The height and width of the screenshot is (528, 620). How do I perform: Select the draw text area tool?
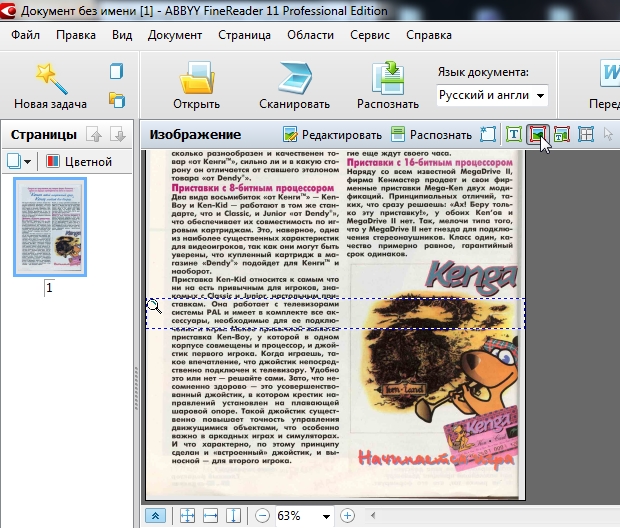514,134
